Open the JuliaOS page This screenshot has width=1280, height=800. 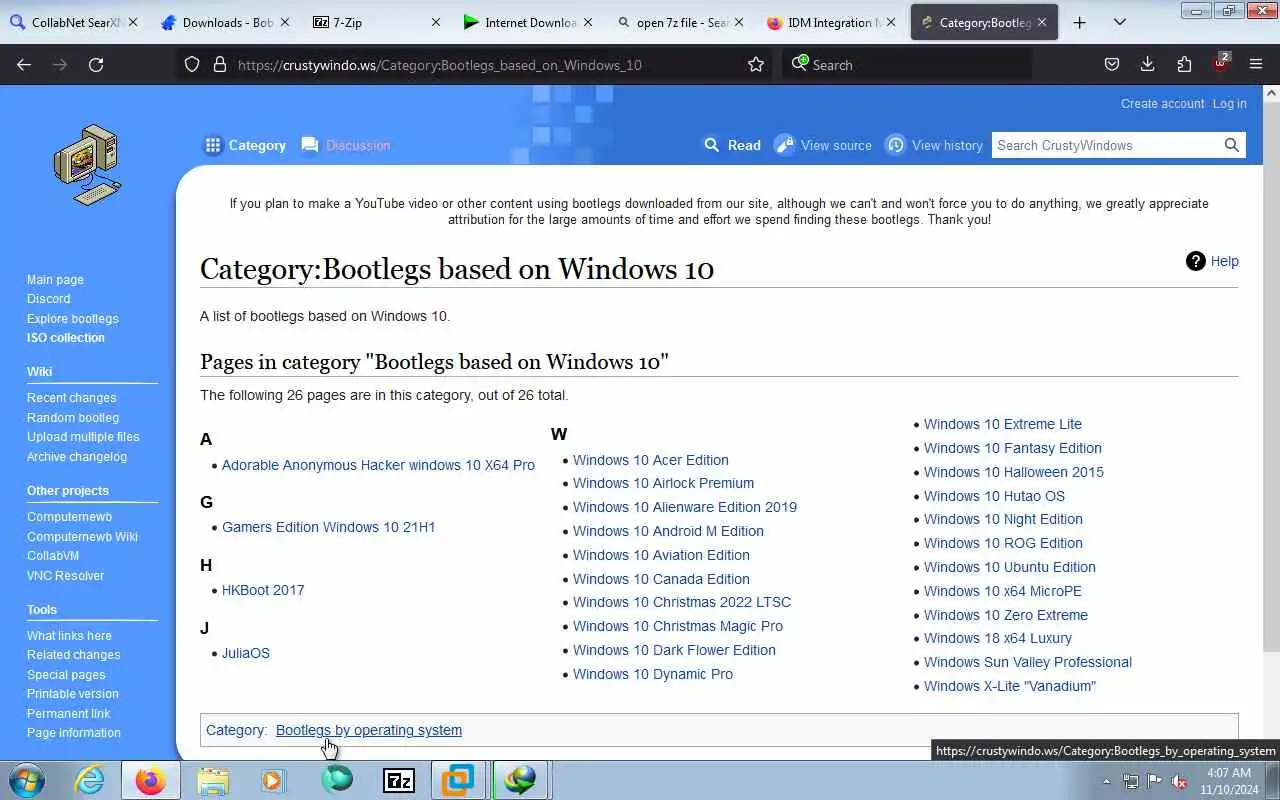[246, 653]
